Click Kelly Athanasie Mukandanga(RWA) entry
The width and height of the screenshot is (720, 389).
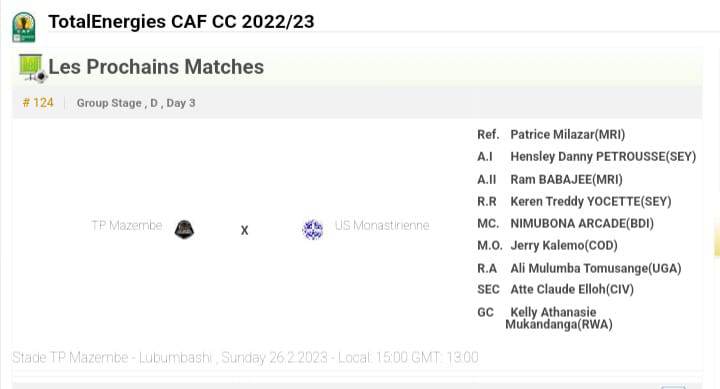click(559, 318)
